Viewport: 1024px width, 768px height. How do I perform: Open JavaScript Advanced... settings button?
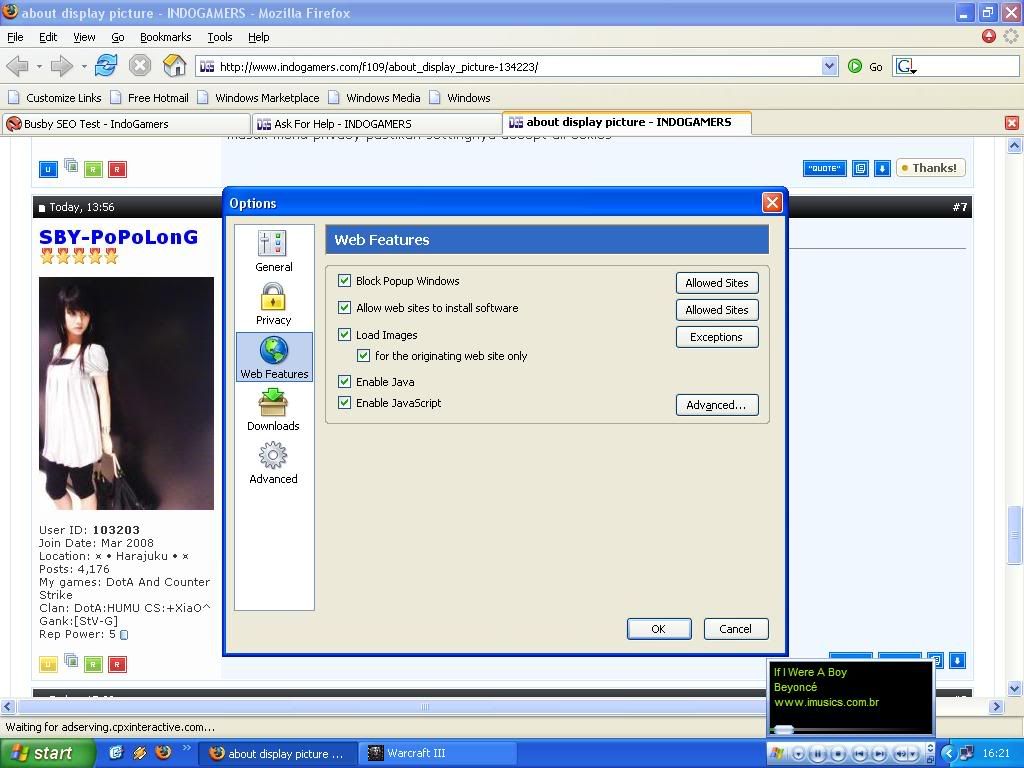pos(716,405)
